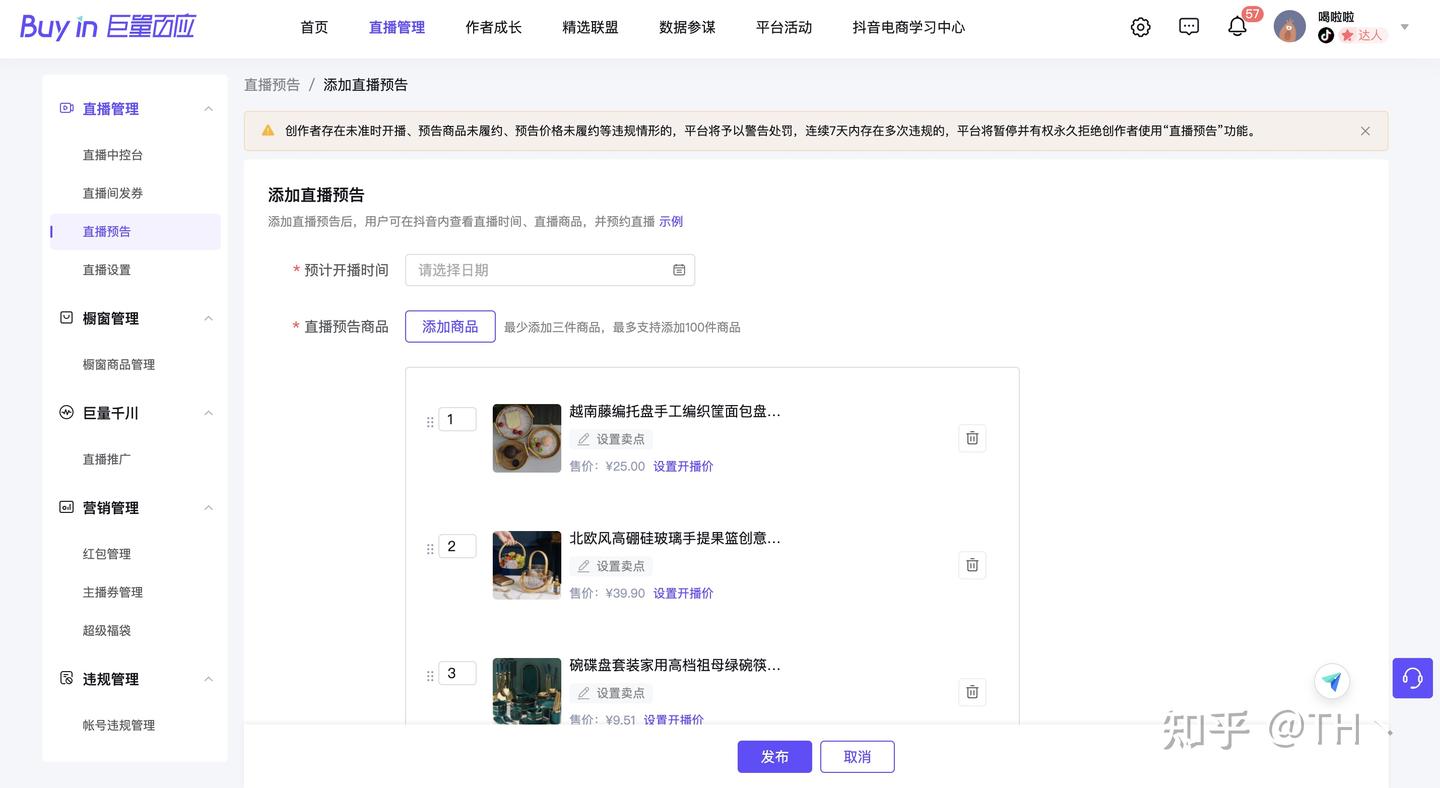1440x788 pixels.
Task: Grab drag handle for product 3
Action: (x=430, y=676)
